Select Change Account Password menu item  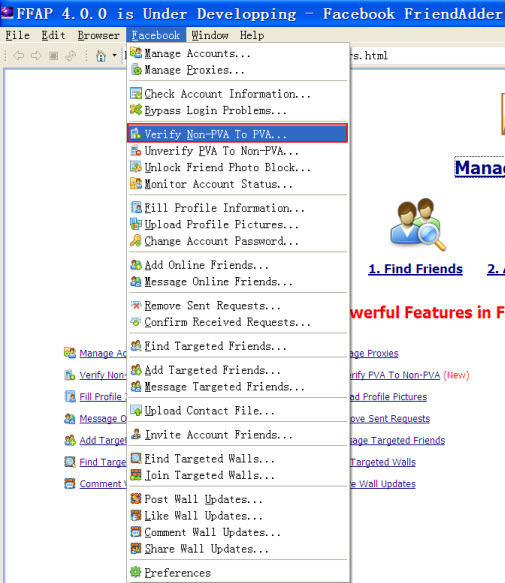[x=238, y=241]
